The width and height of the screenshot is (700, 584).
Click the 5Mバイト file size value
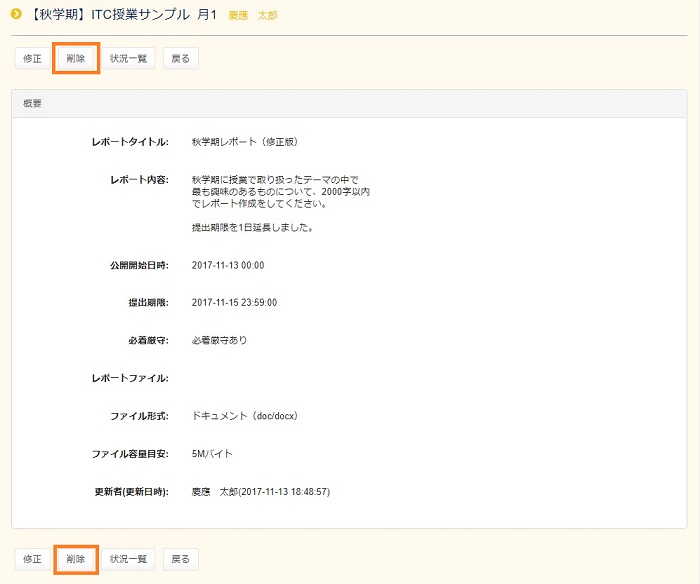tap(212, 453)
